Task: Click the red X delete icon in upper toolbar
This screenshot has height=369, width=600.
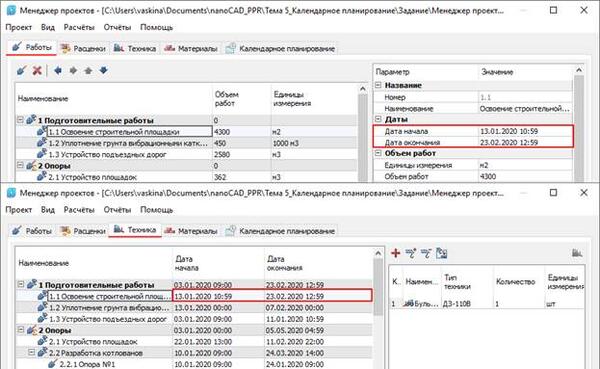Action: click(37, 70)
